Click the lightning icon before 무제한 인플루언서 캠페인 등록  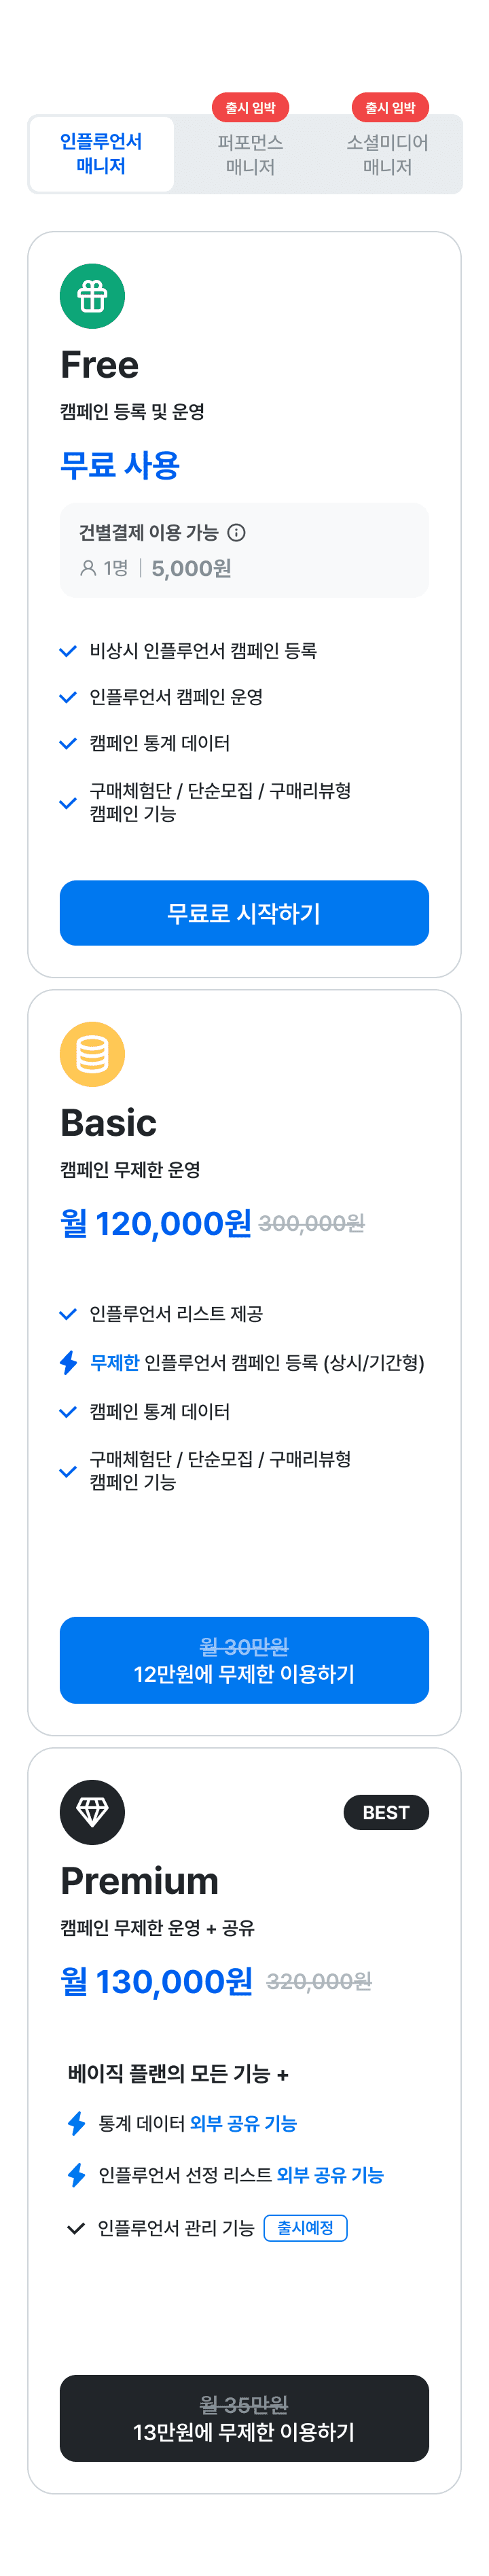point(68,1362)
